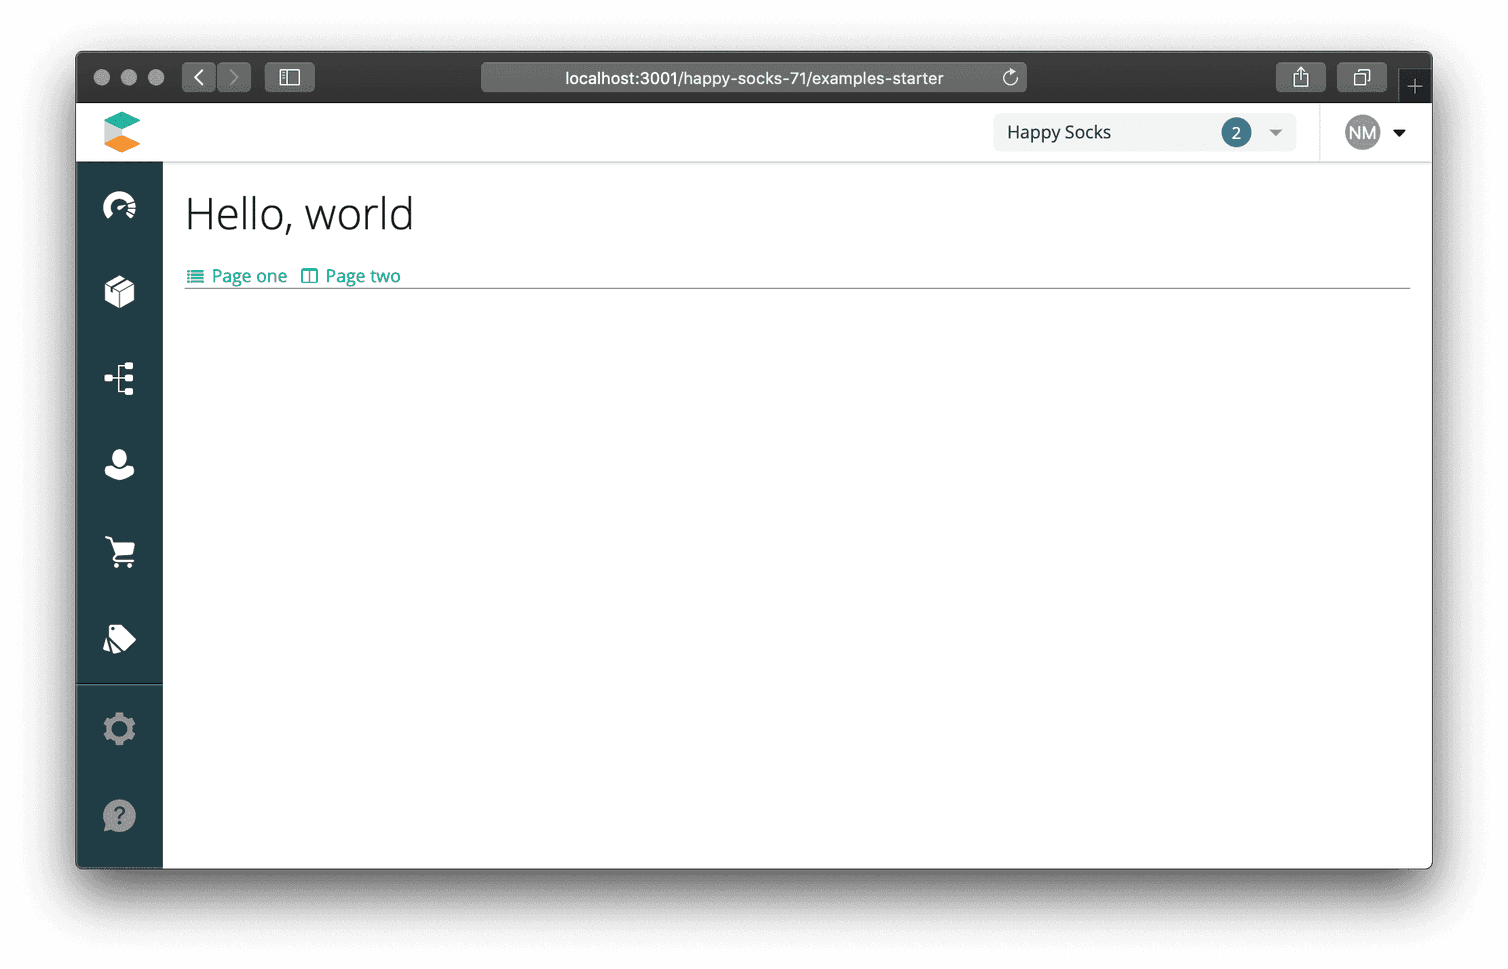Select the products box icon in sidebar
Screen dimensions: 1508x969
point(119,291)
